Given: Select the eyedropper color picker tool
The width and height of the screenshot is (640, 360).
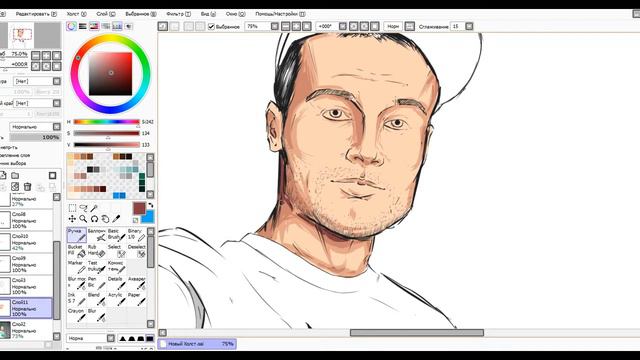Looking at the screenshot, I should 116,219.
